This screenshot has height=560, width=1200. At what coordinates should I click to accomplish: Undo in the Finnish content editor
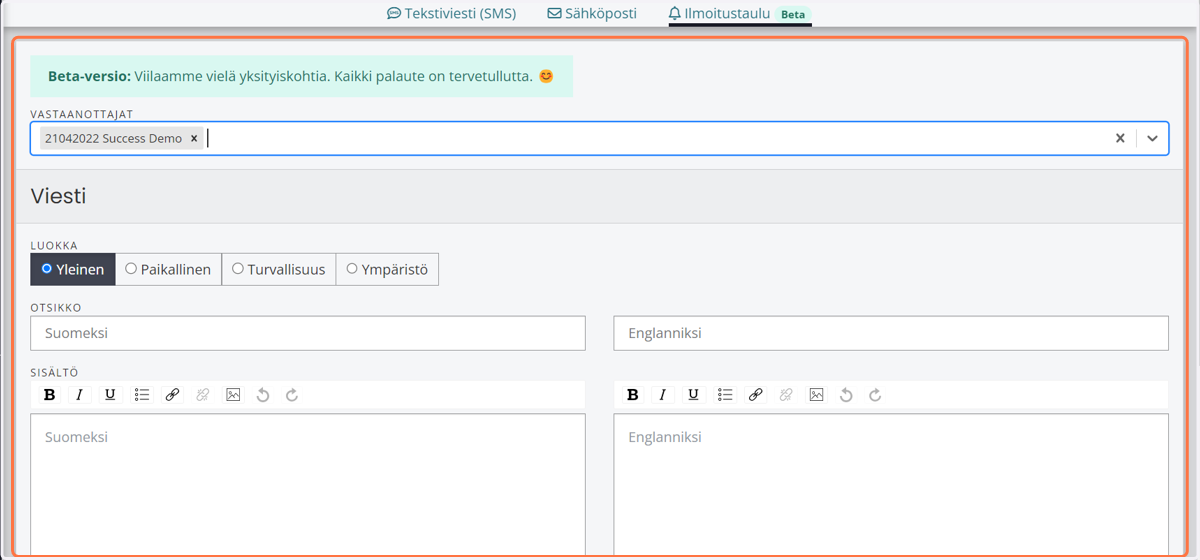click(263, 395)
